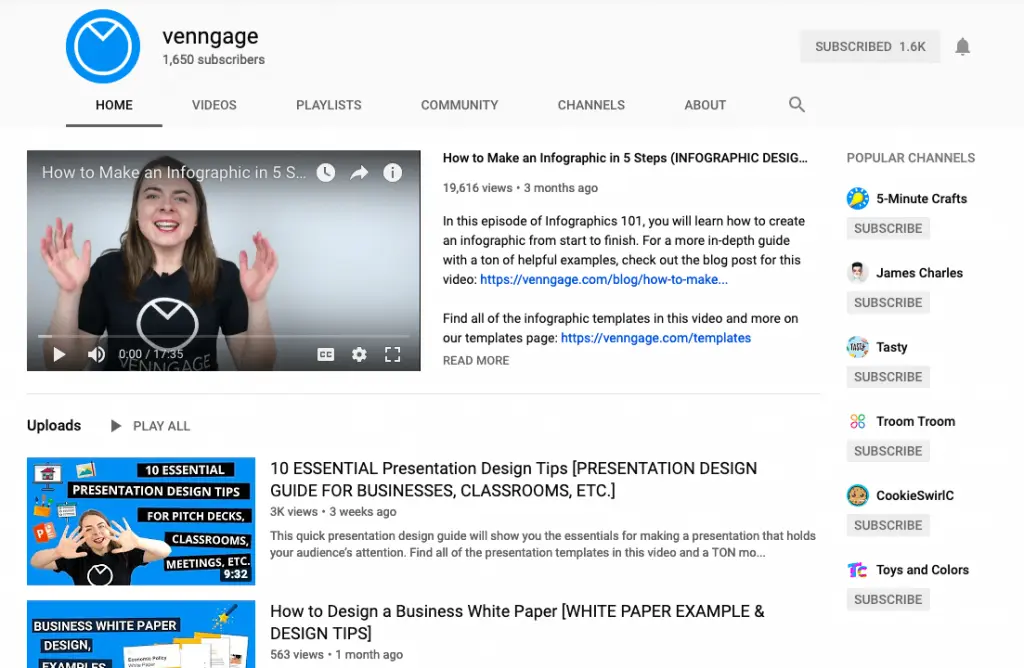This screenshot has height=668, width=1024.
Task: Enter fullscreen on the video player
Action: 392,355
